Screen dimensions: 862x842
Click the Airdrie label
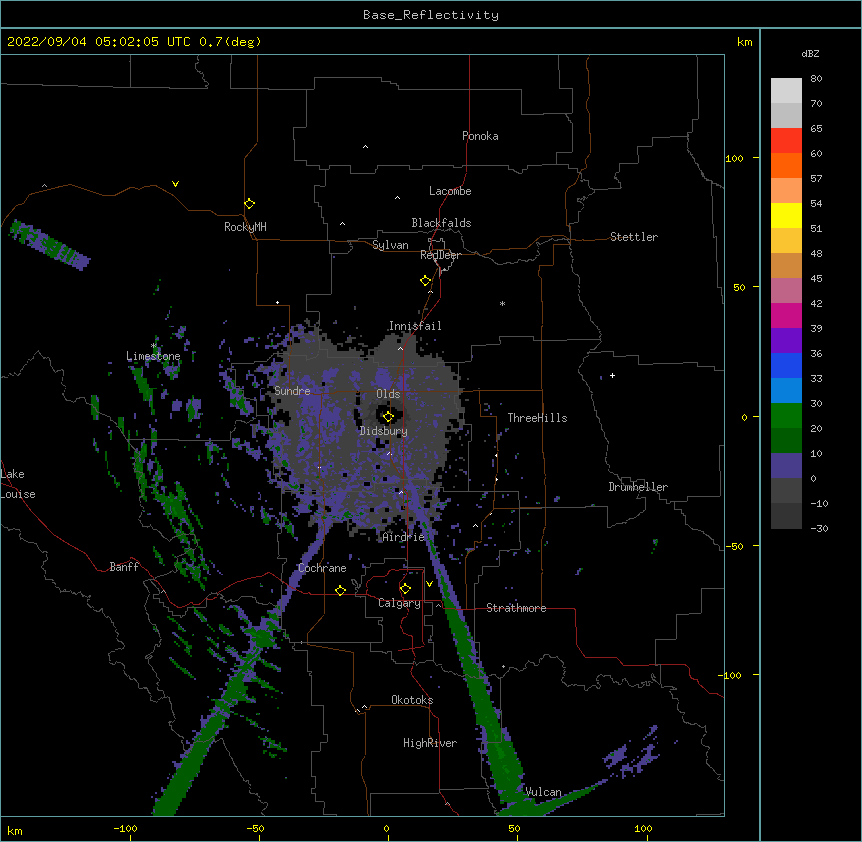[x=404, y=537]
